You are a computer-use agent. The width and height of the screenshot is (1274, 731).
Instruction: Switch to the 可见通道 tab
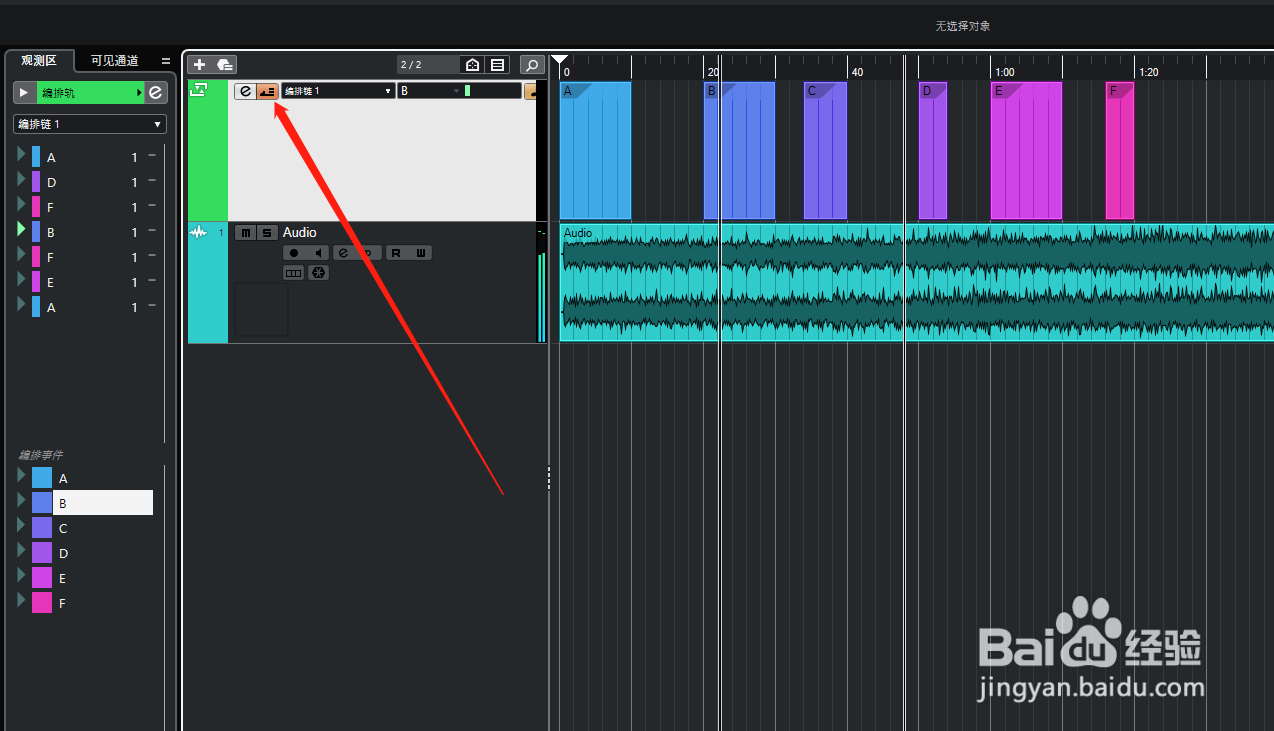[x=115, y=60]
